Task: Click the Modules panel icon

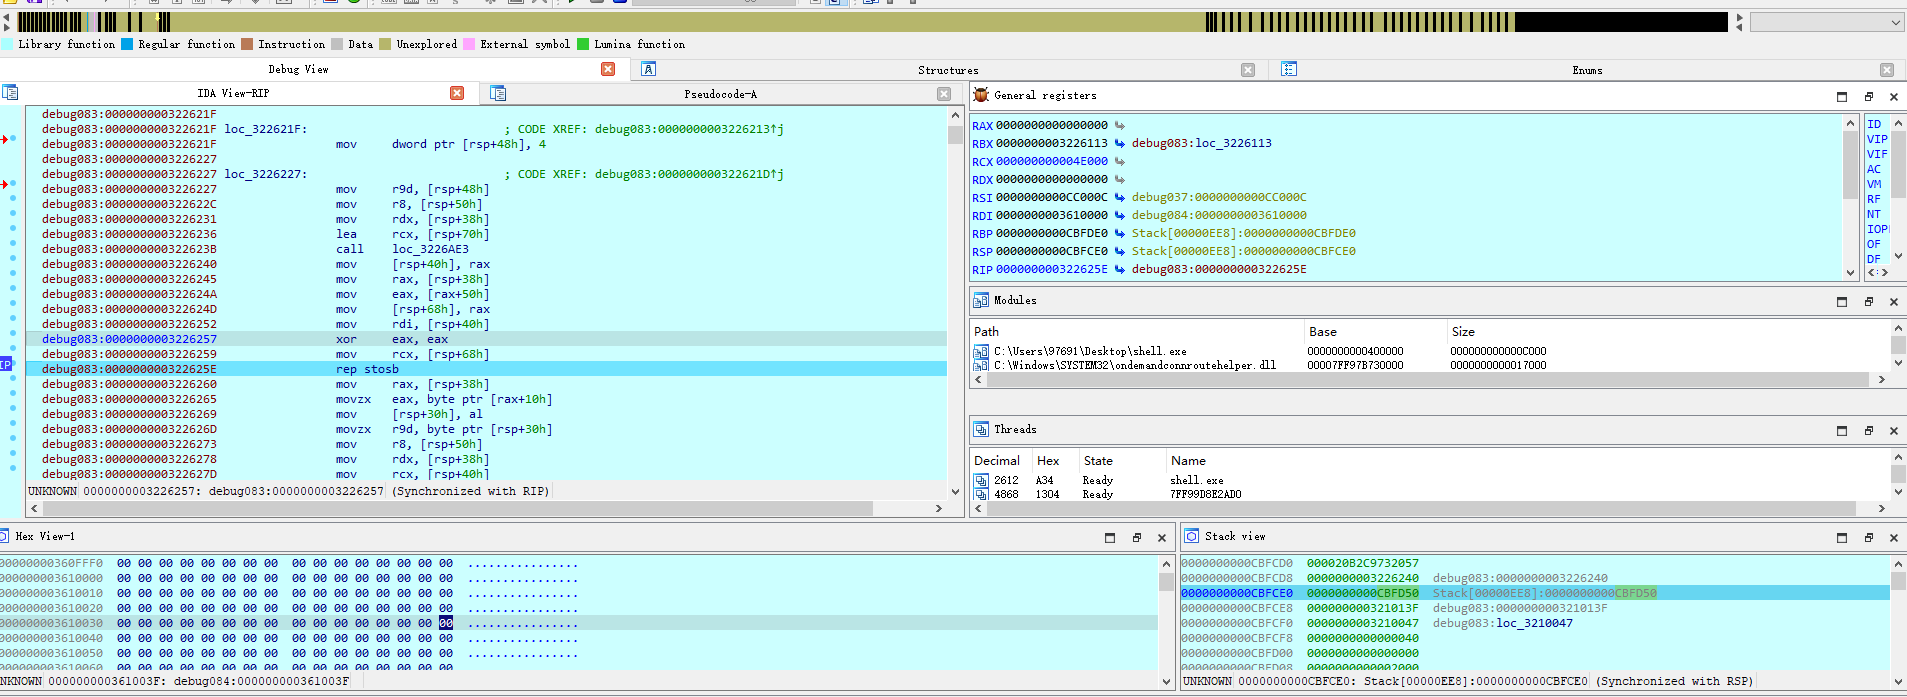Action: [981, 300]
